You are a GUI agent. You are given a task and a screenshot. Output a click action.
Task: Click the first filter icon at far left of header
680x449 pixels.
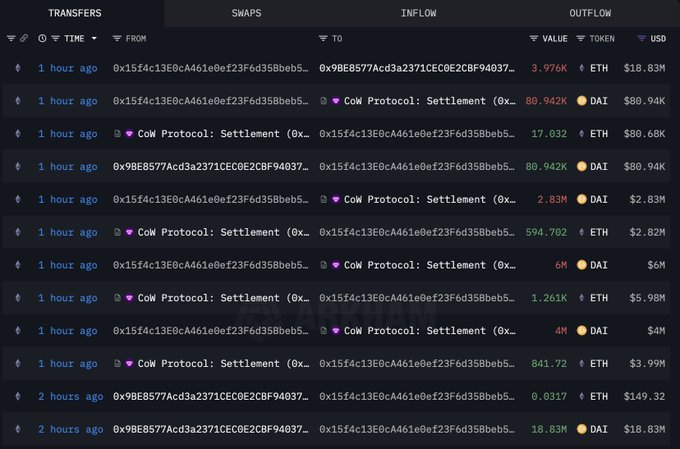[11, 38]
